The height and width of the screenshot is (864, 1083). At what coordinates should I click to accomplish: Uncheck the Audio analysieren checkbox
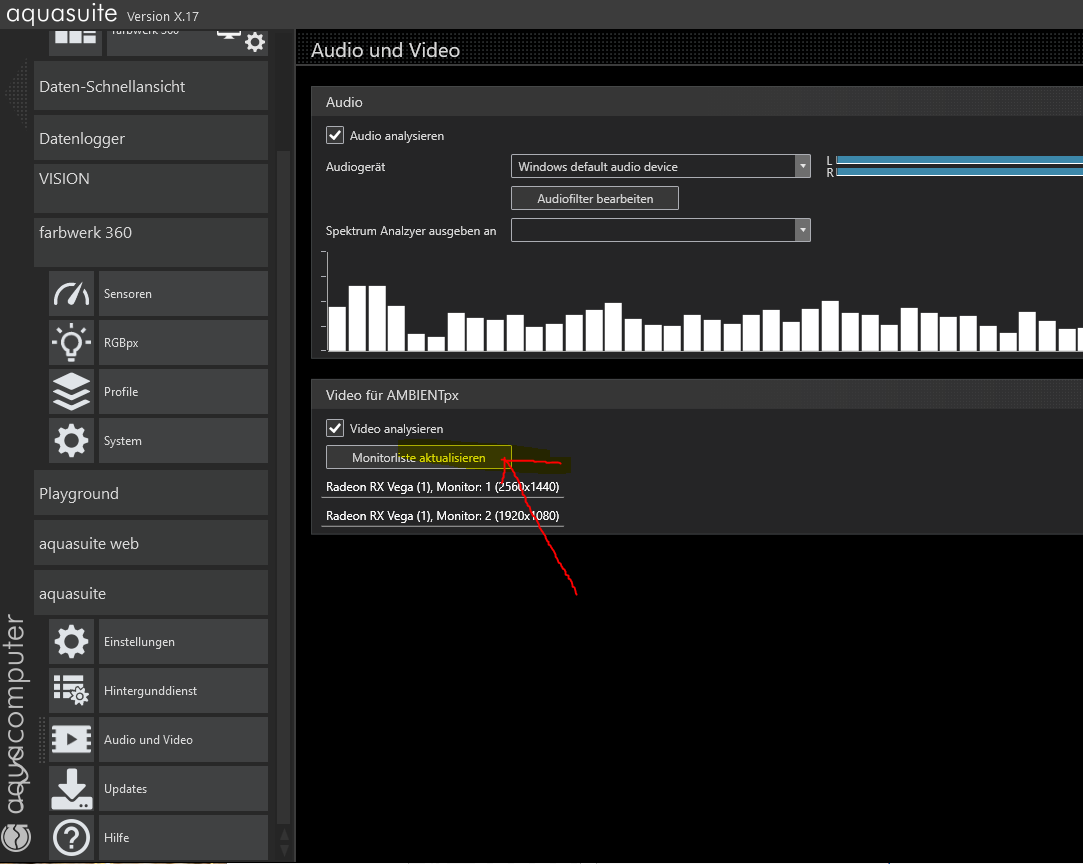335,135
